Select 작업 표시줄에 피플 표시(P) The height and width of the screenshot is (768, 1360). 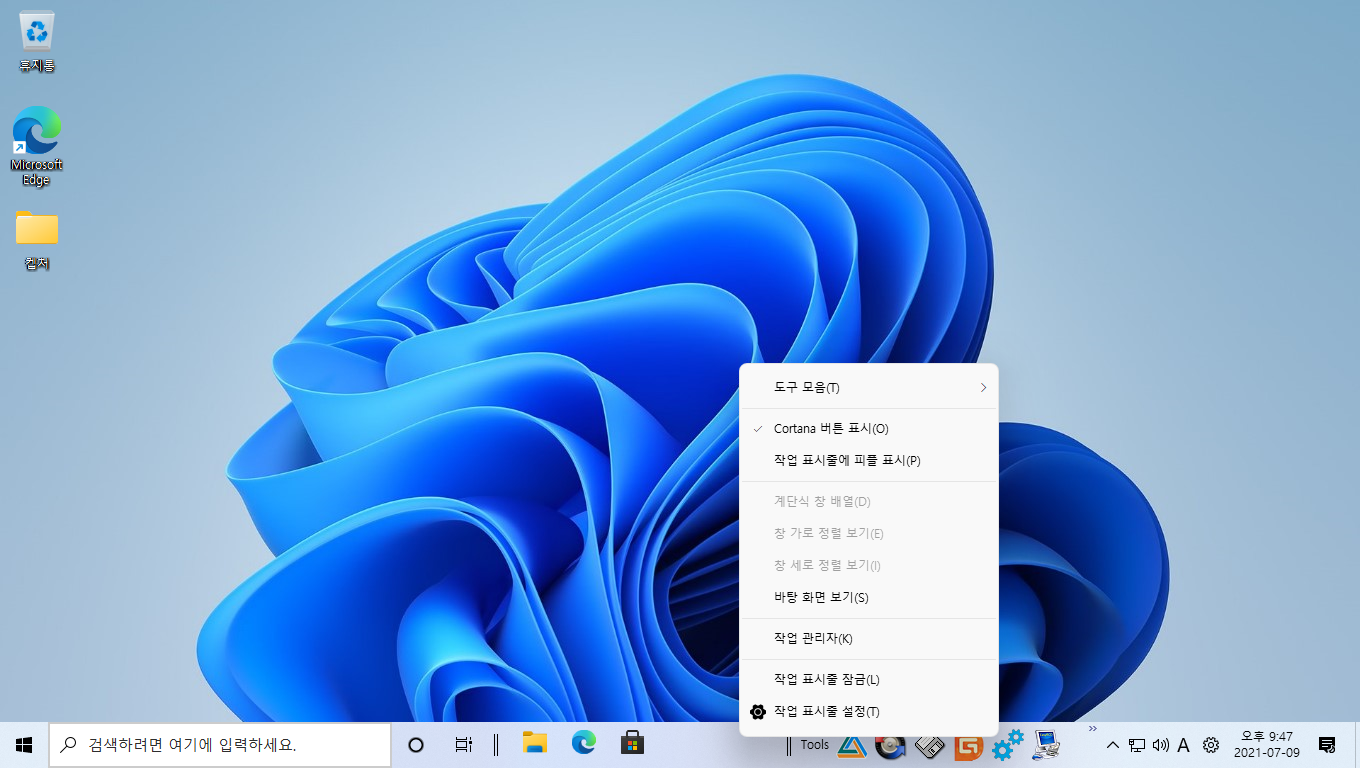pos(868,460)
